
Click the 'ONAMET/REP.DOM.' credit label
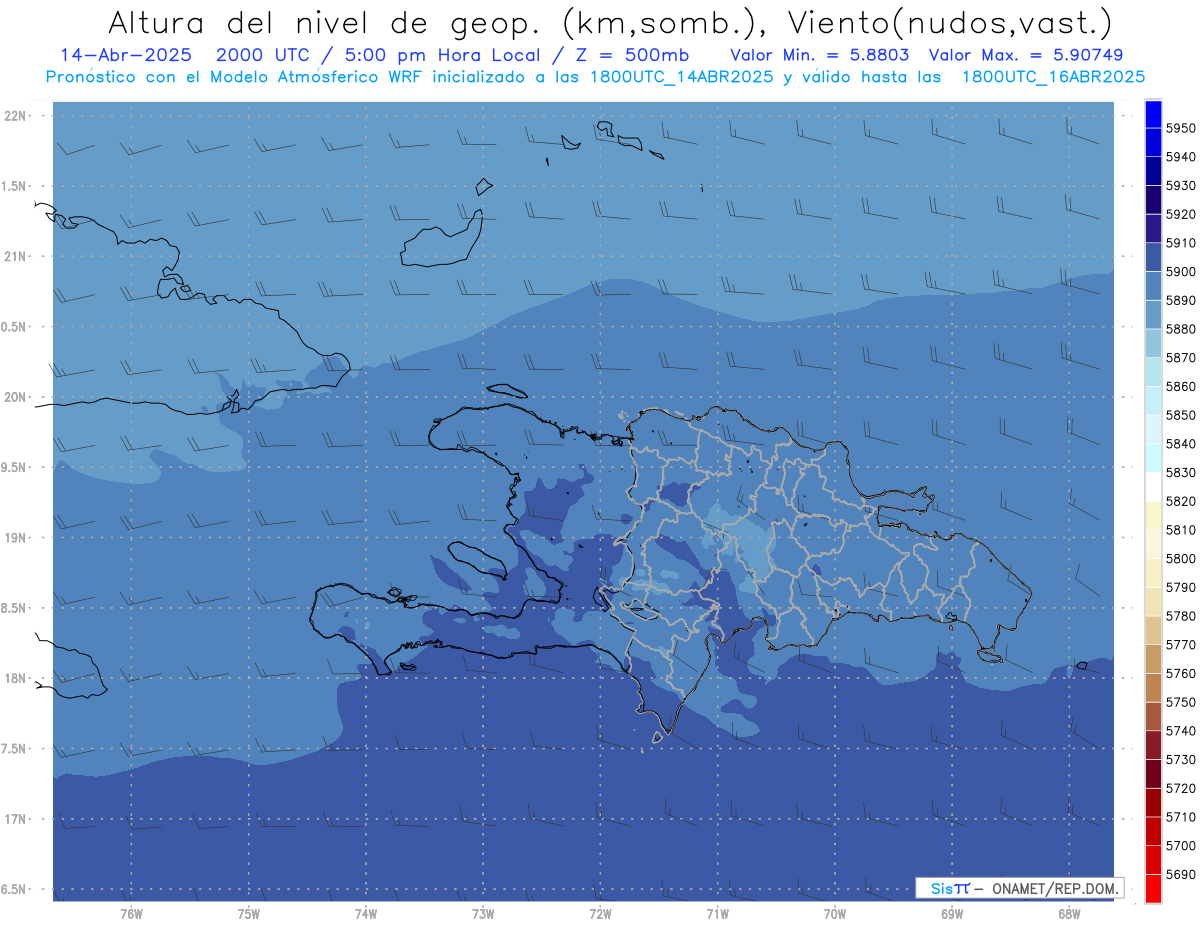pyautogui.click(x=1055, y=888)
